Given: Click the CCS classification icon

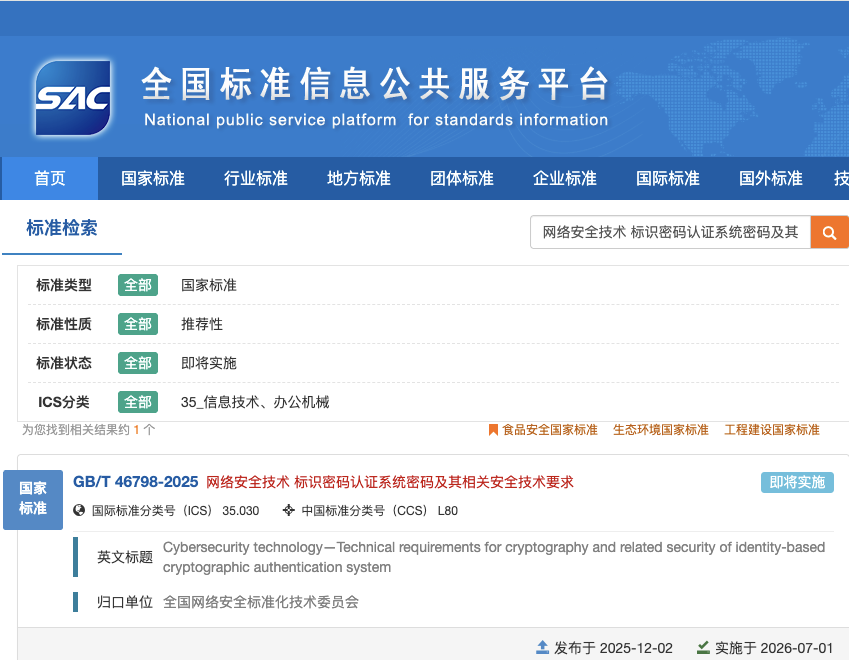Looking at the screenshot, I should tap(289, 510).
